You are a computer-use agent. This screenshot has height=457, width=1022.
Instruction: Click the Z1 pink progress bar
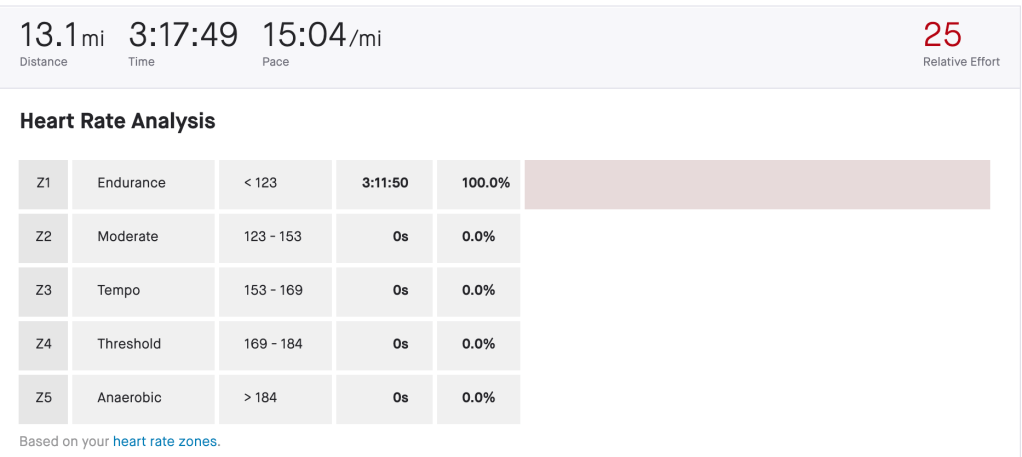[757, 184]
